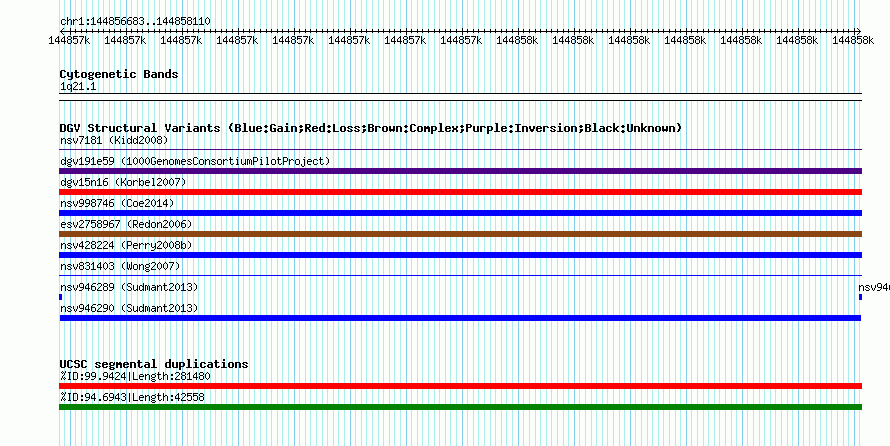
Task: Click the %ID:99.9424|Length:281480 label
Action: [135, 376]
